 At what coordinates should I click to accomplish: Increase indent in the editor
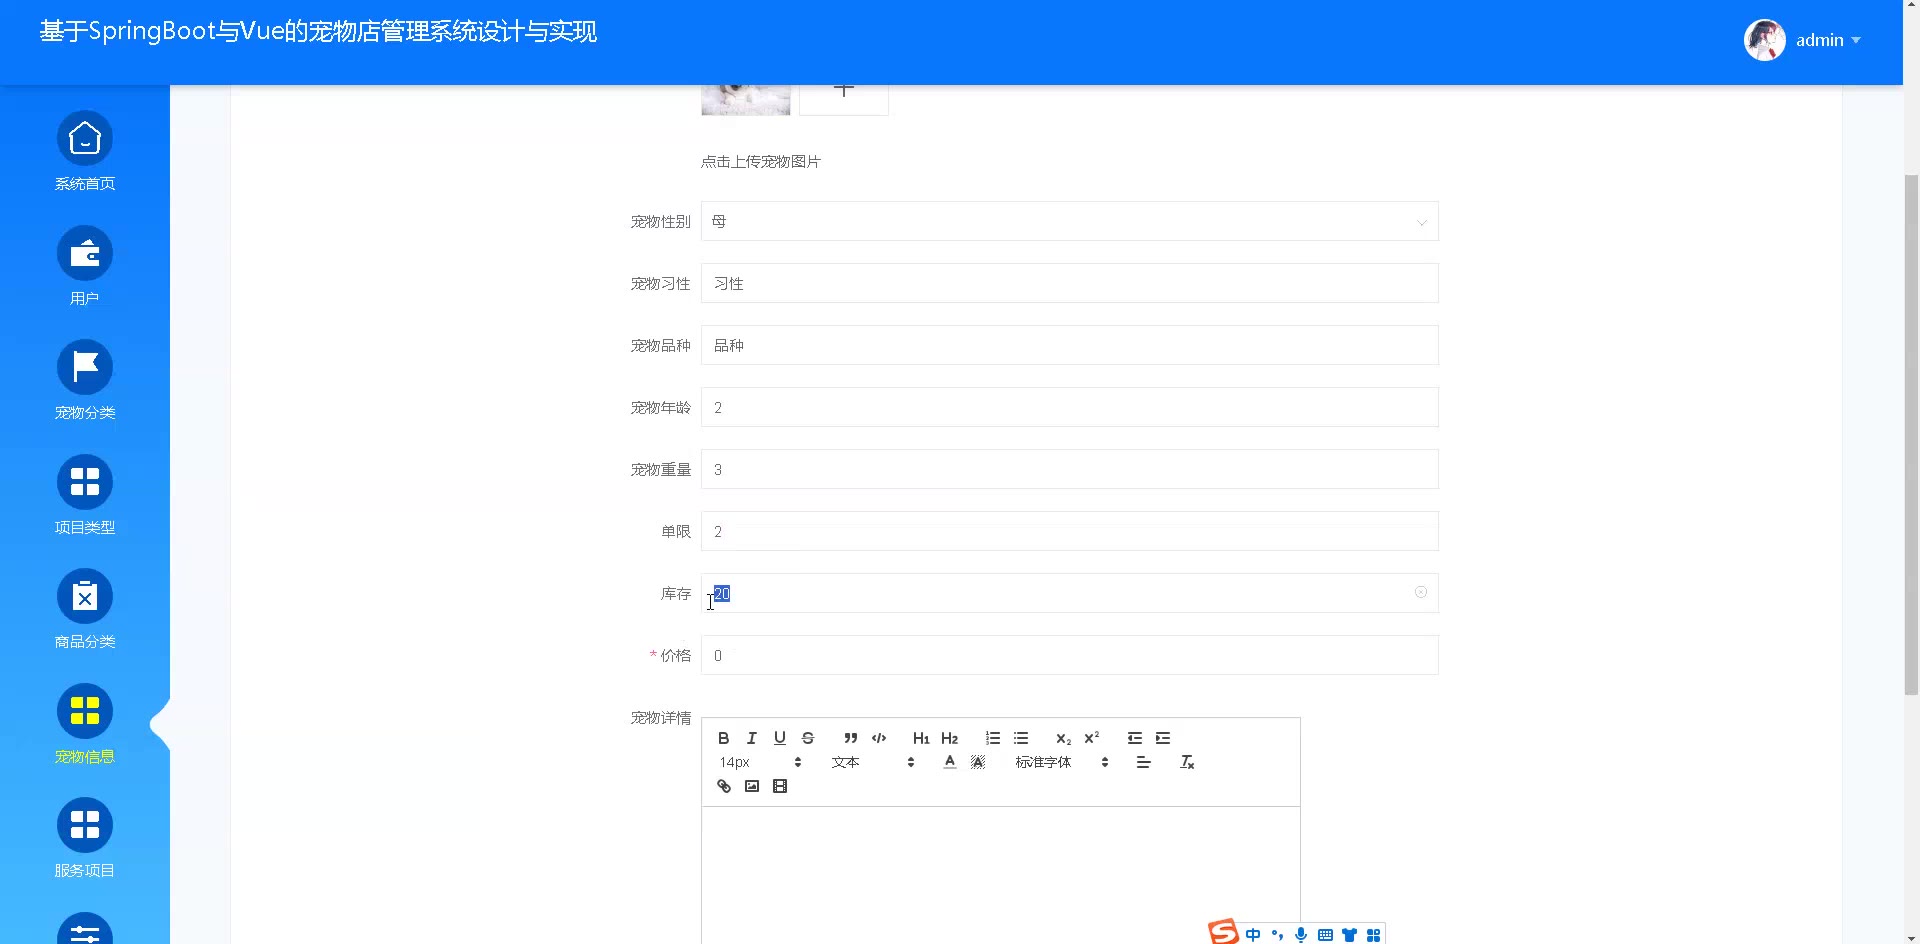1163,738
